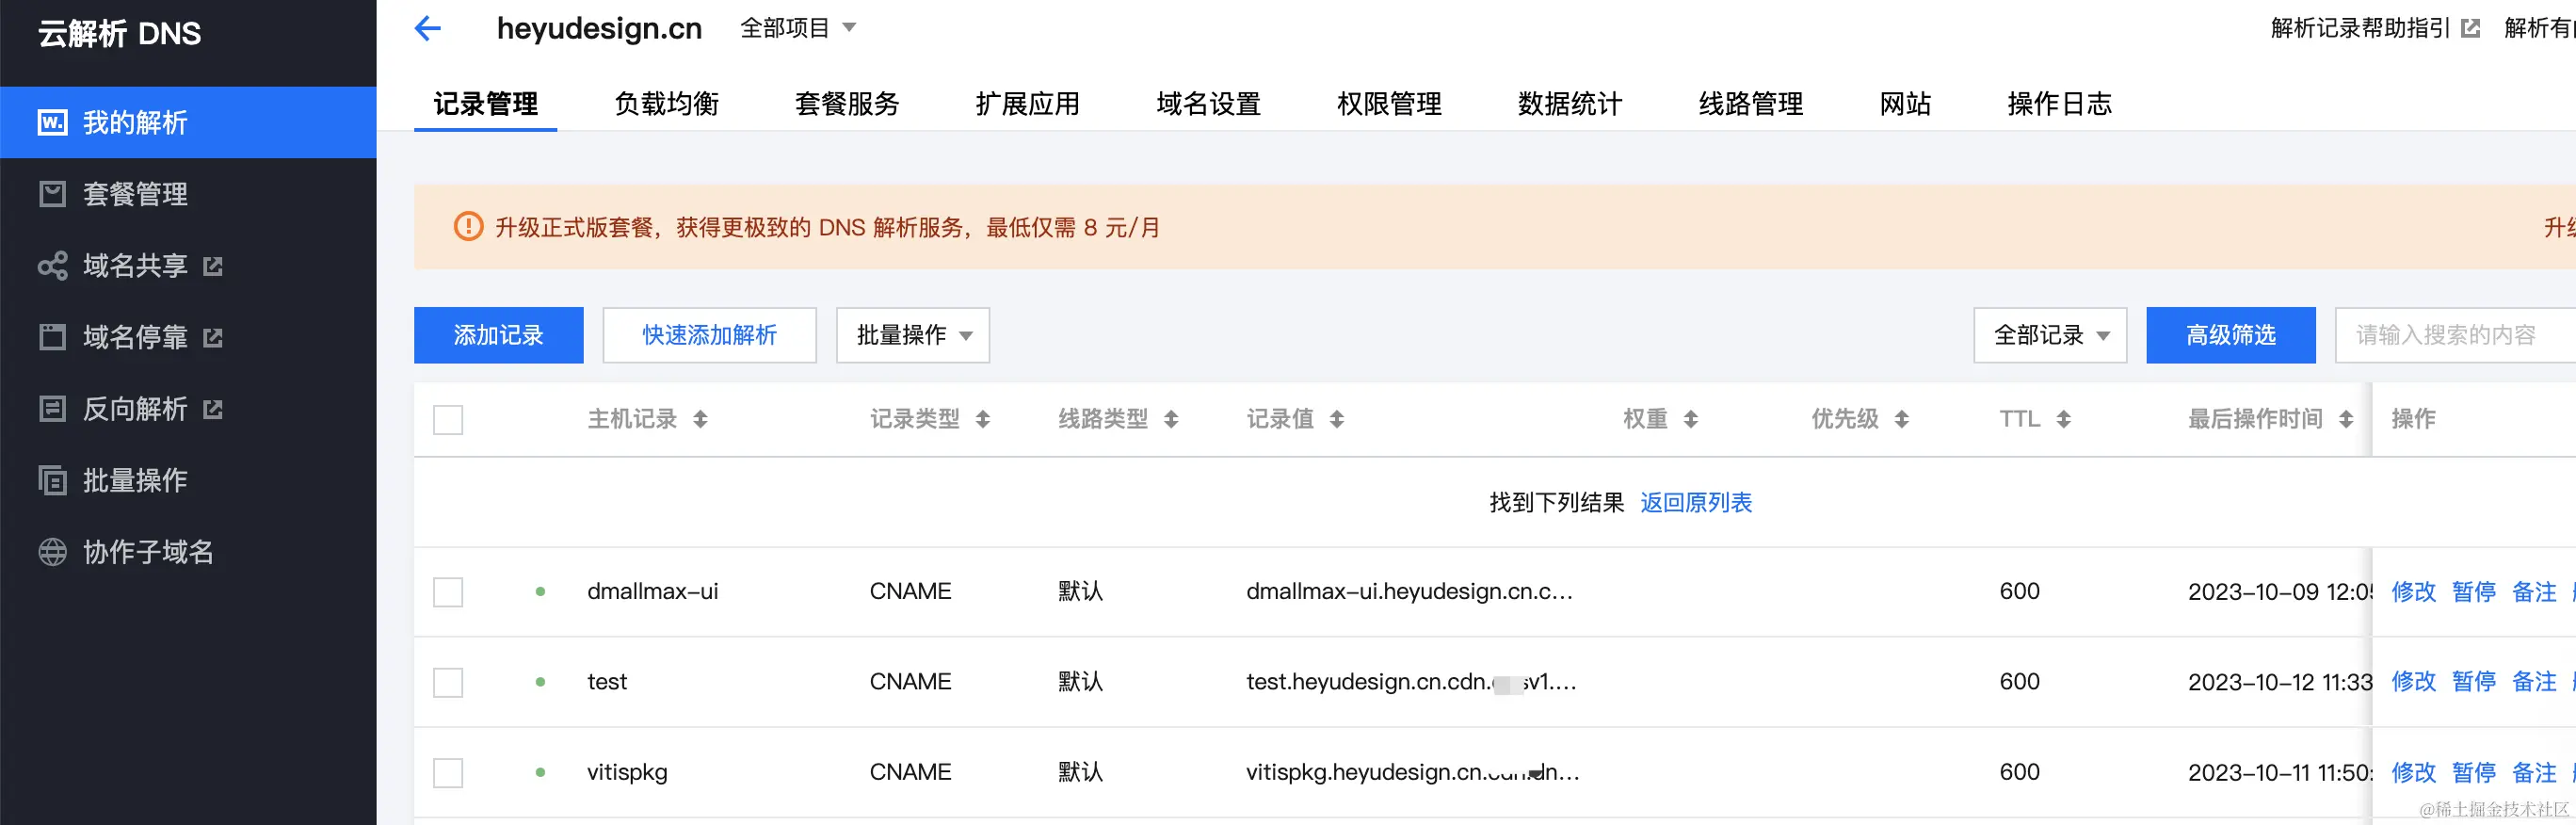Click the orange warning icon in the upgrade banner
This screenshot has height=825, width=2576.
pos(468,227)
